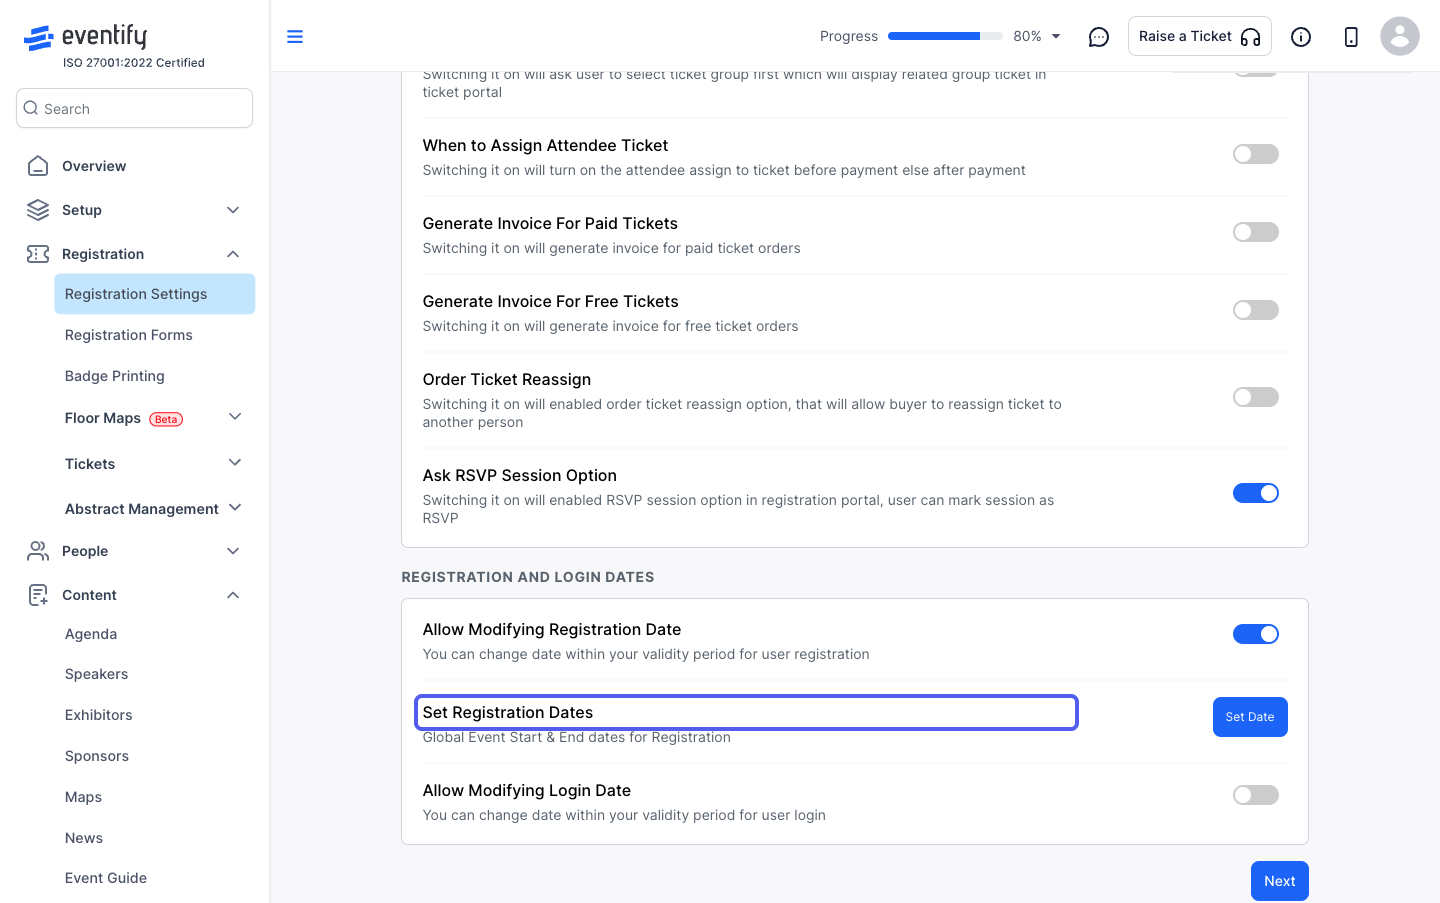Disable Ask RSVP Session Option
Screen dimensions: 1440x903
(1256, 493)
